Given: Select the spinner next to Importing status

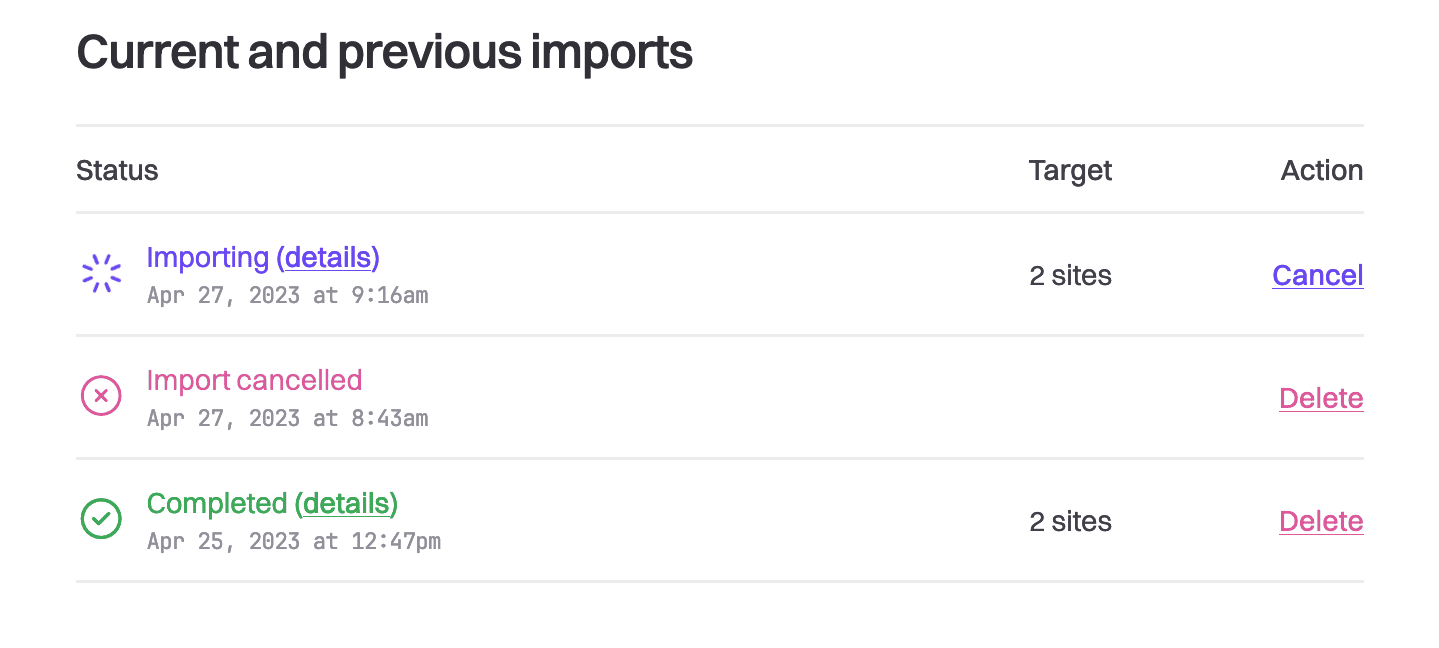Looking at the screenshot, I should coord(100,272).
